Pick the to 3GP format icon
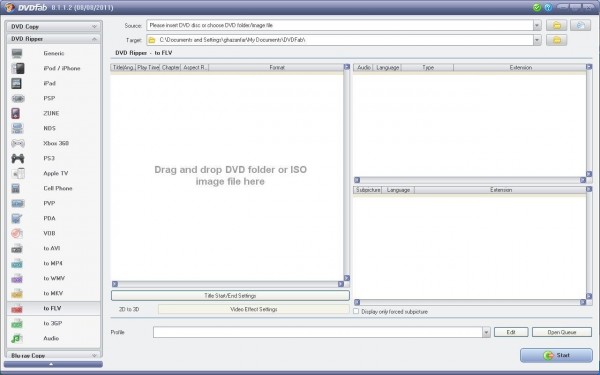 [x=17, y=323]
